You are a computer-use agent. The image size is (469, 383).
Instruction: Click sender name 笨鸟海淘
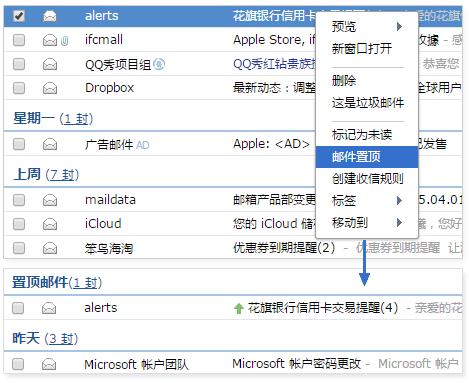click(x=109, y=248)
